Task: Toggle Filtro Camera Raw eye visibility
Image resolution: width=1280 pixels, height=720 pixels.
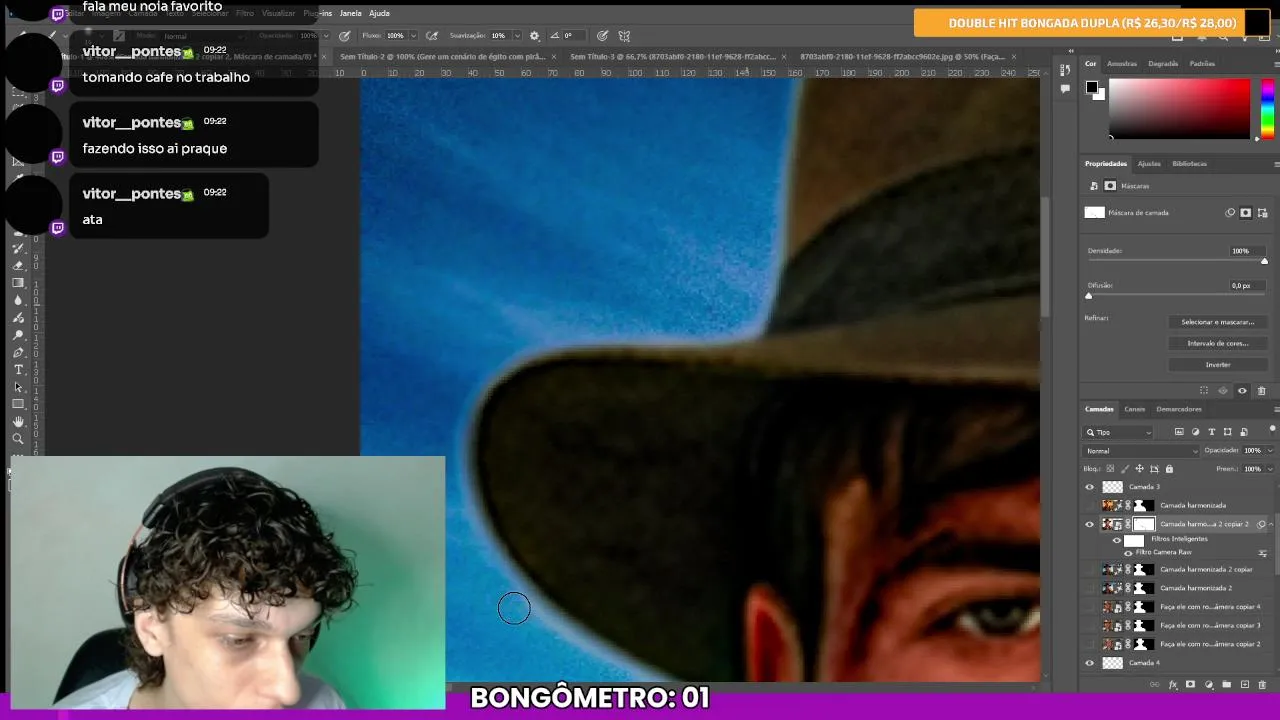Action: pos(1129,553)
